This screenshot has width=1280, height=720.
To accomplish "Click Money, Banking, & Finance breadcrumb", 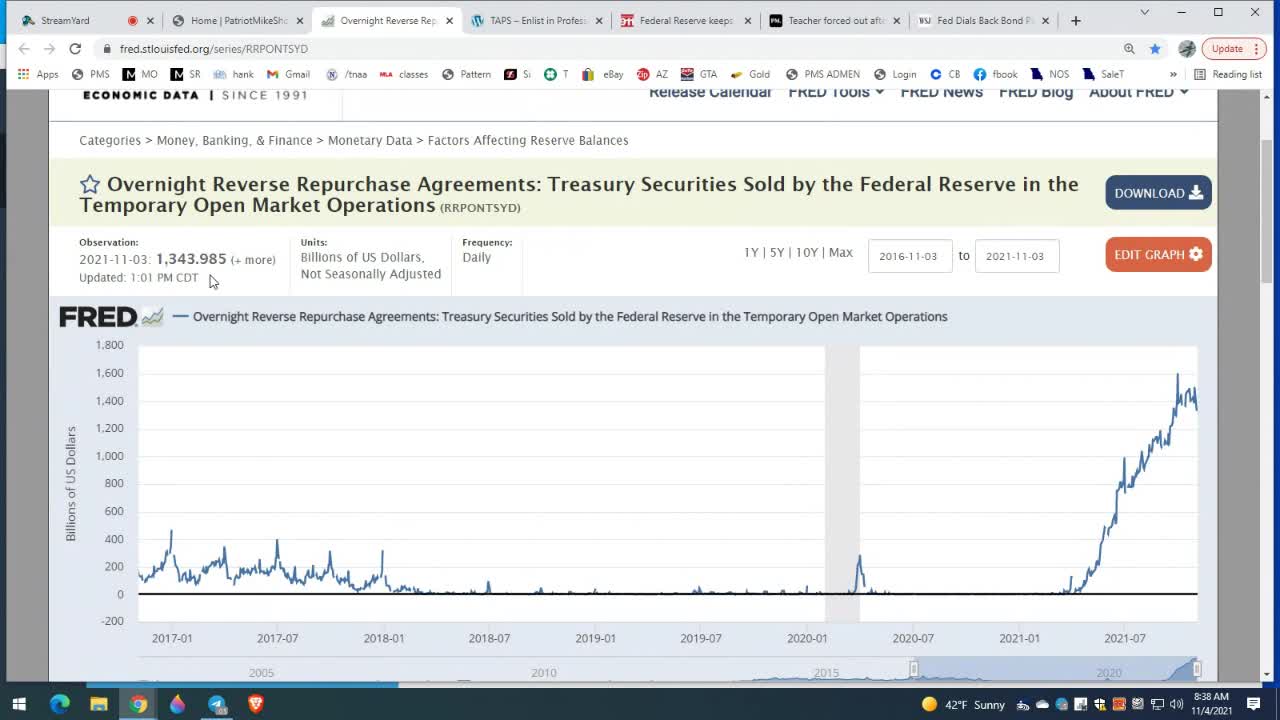I will click(x=234, y=140).
